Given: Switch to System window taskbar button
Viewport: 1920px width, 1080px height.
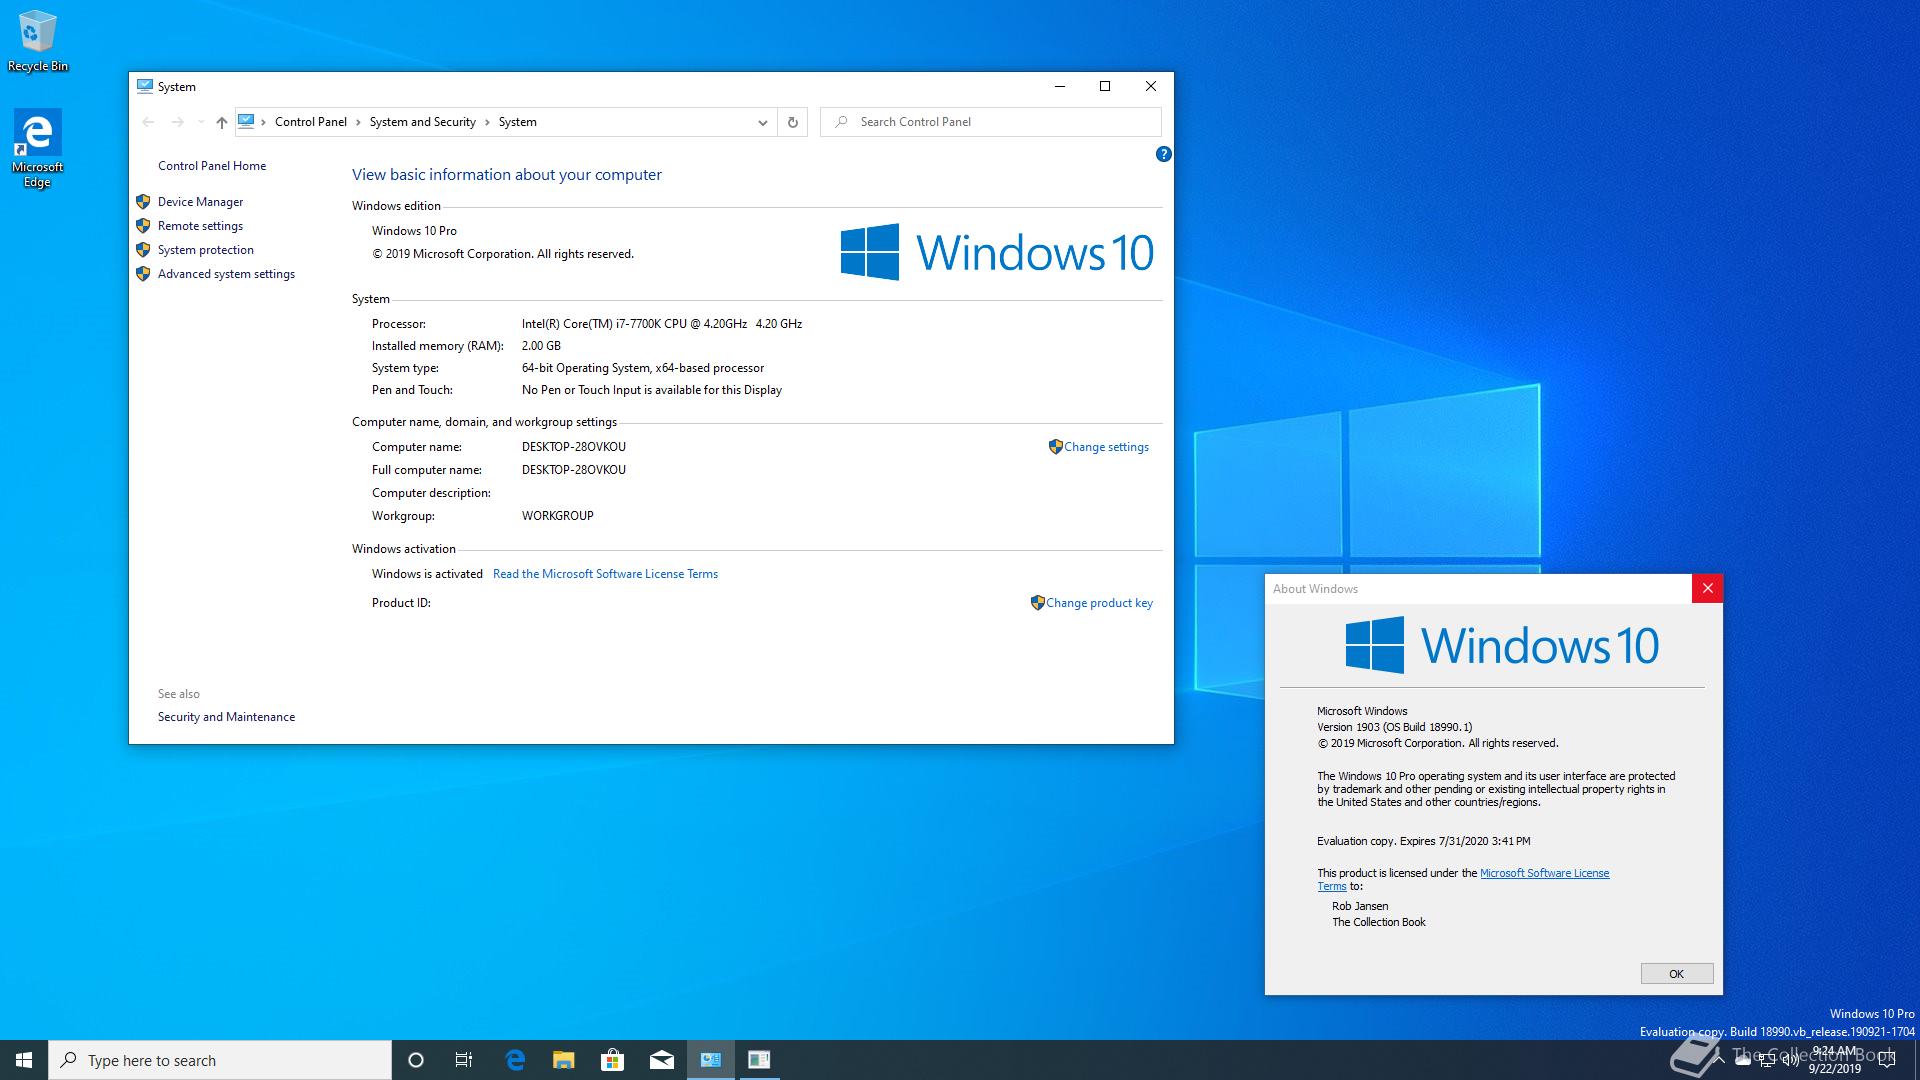Looking at the screenshot, I should point(711,1060).
